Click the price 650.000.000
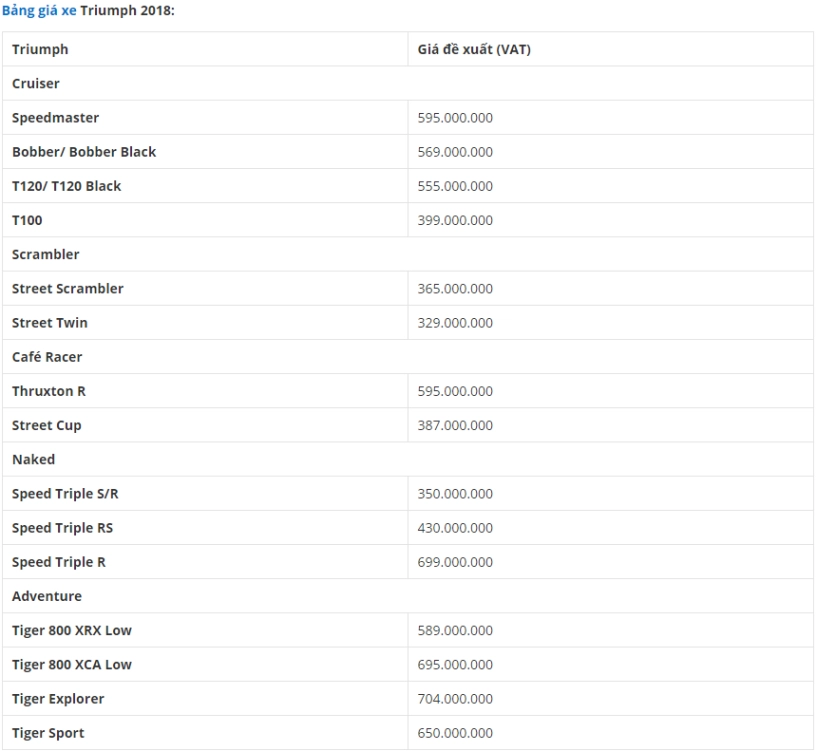 (x=455, y=733)
